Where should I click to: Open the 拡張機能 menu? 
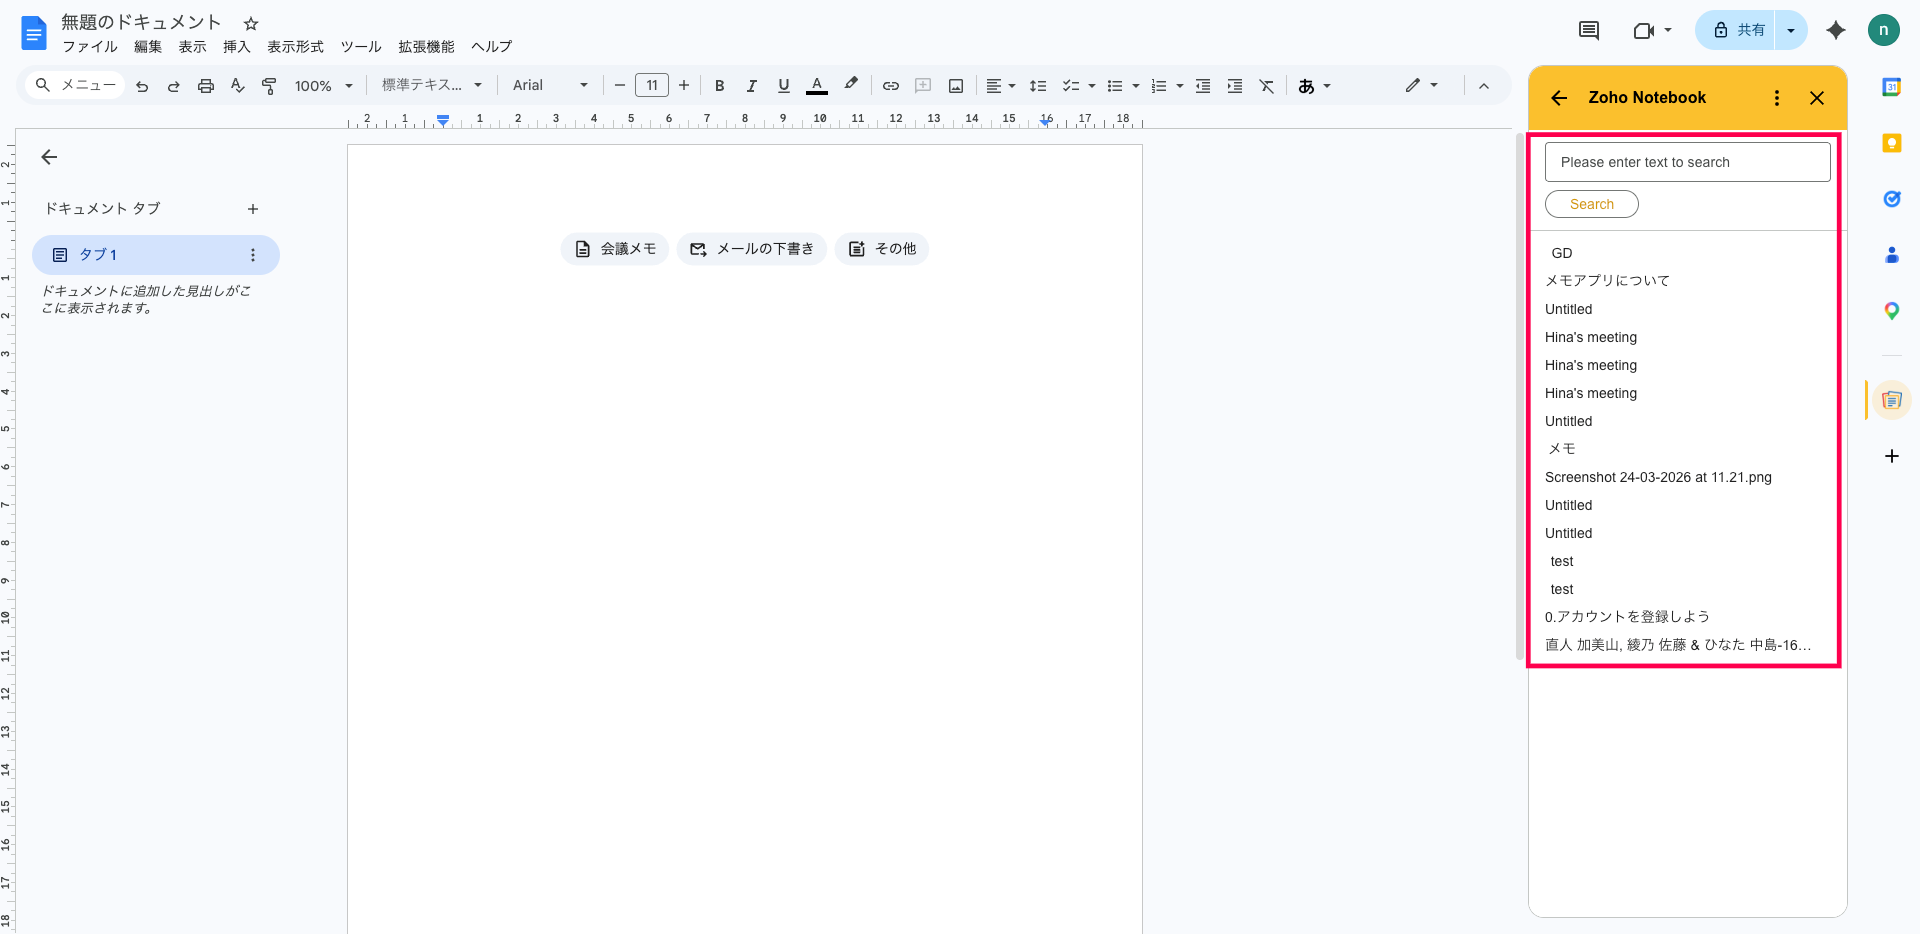pyautogui.click(x=426, y=47)
